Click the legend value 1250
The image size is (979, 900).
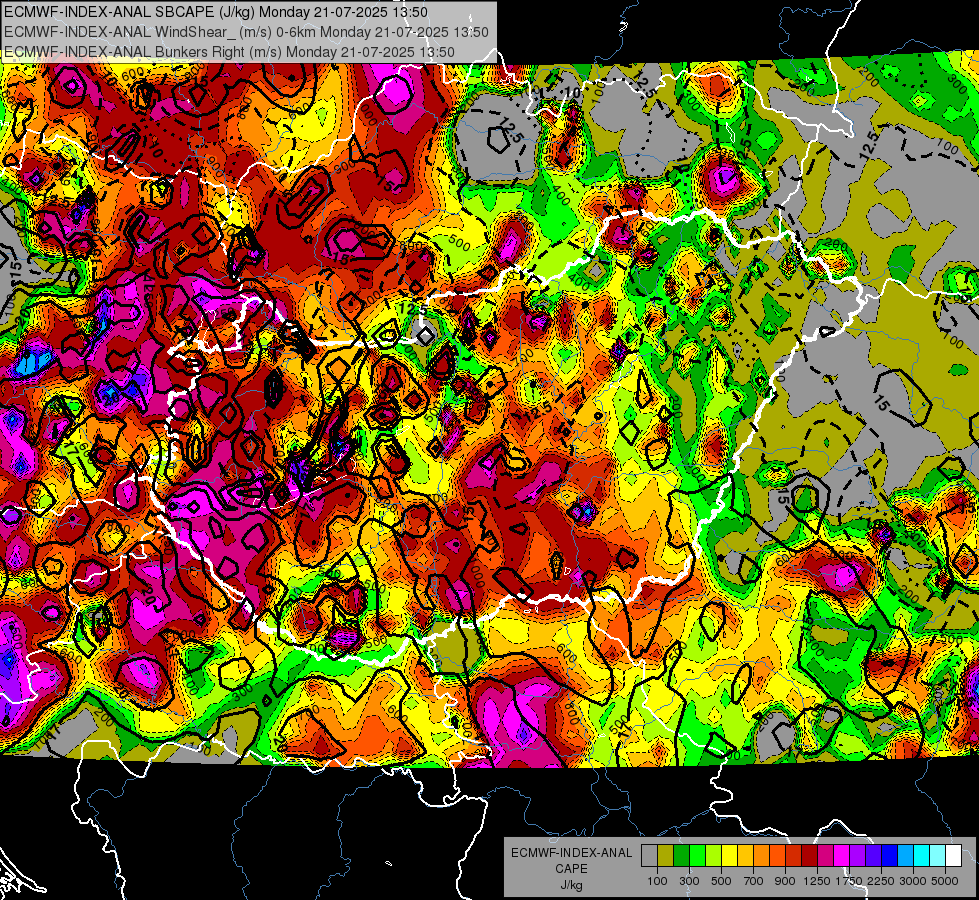[x=817, y=881]
